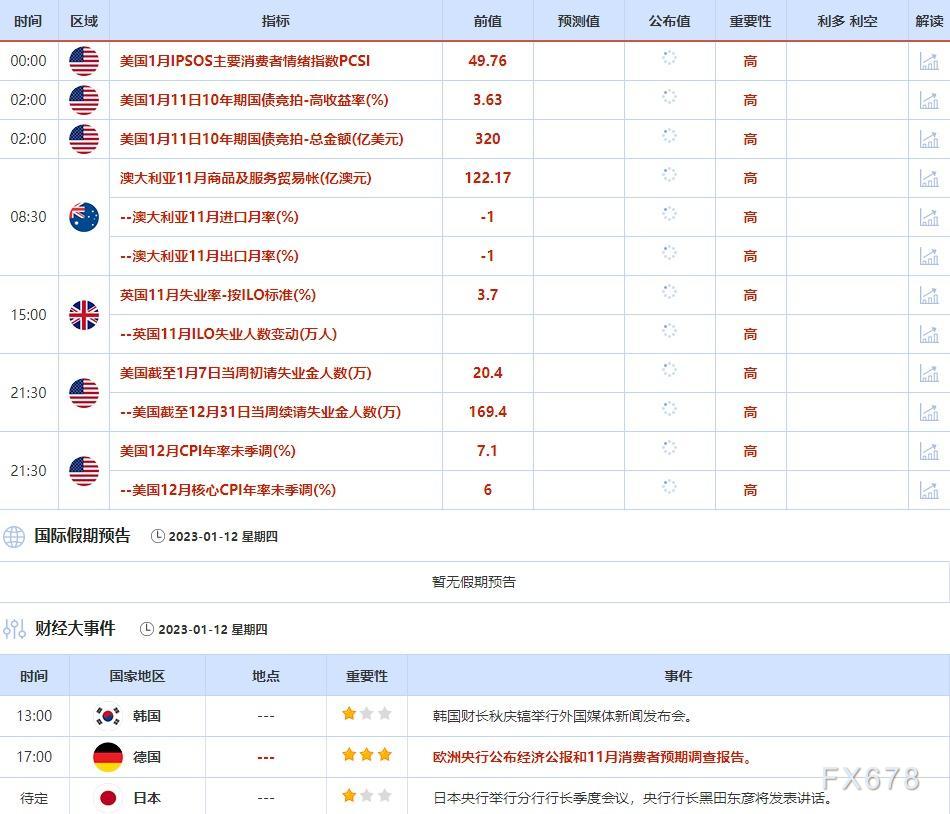Click the clock icon next to 国际假期预告 date
The height and width of the screenshot is (814, 950).
(x=158, y=537)
